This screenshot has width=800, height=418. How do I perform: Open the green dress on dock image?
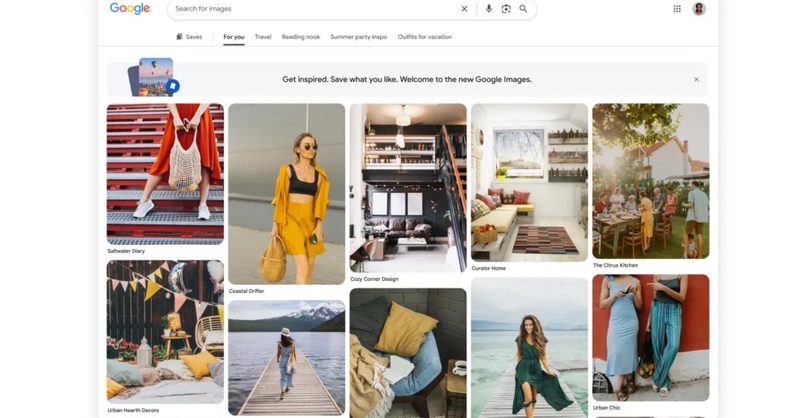point(530,348)
